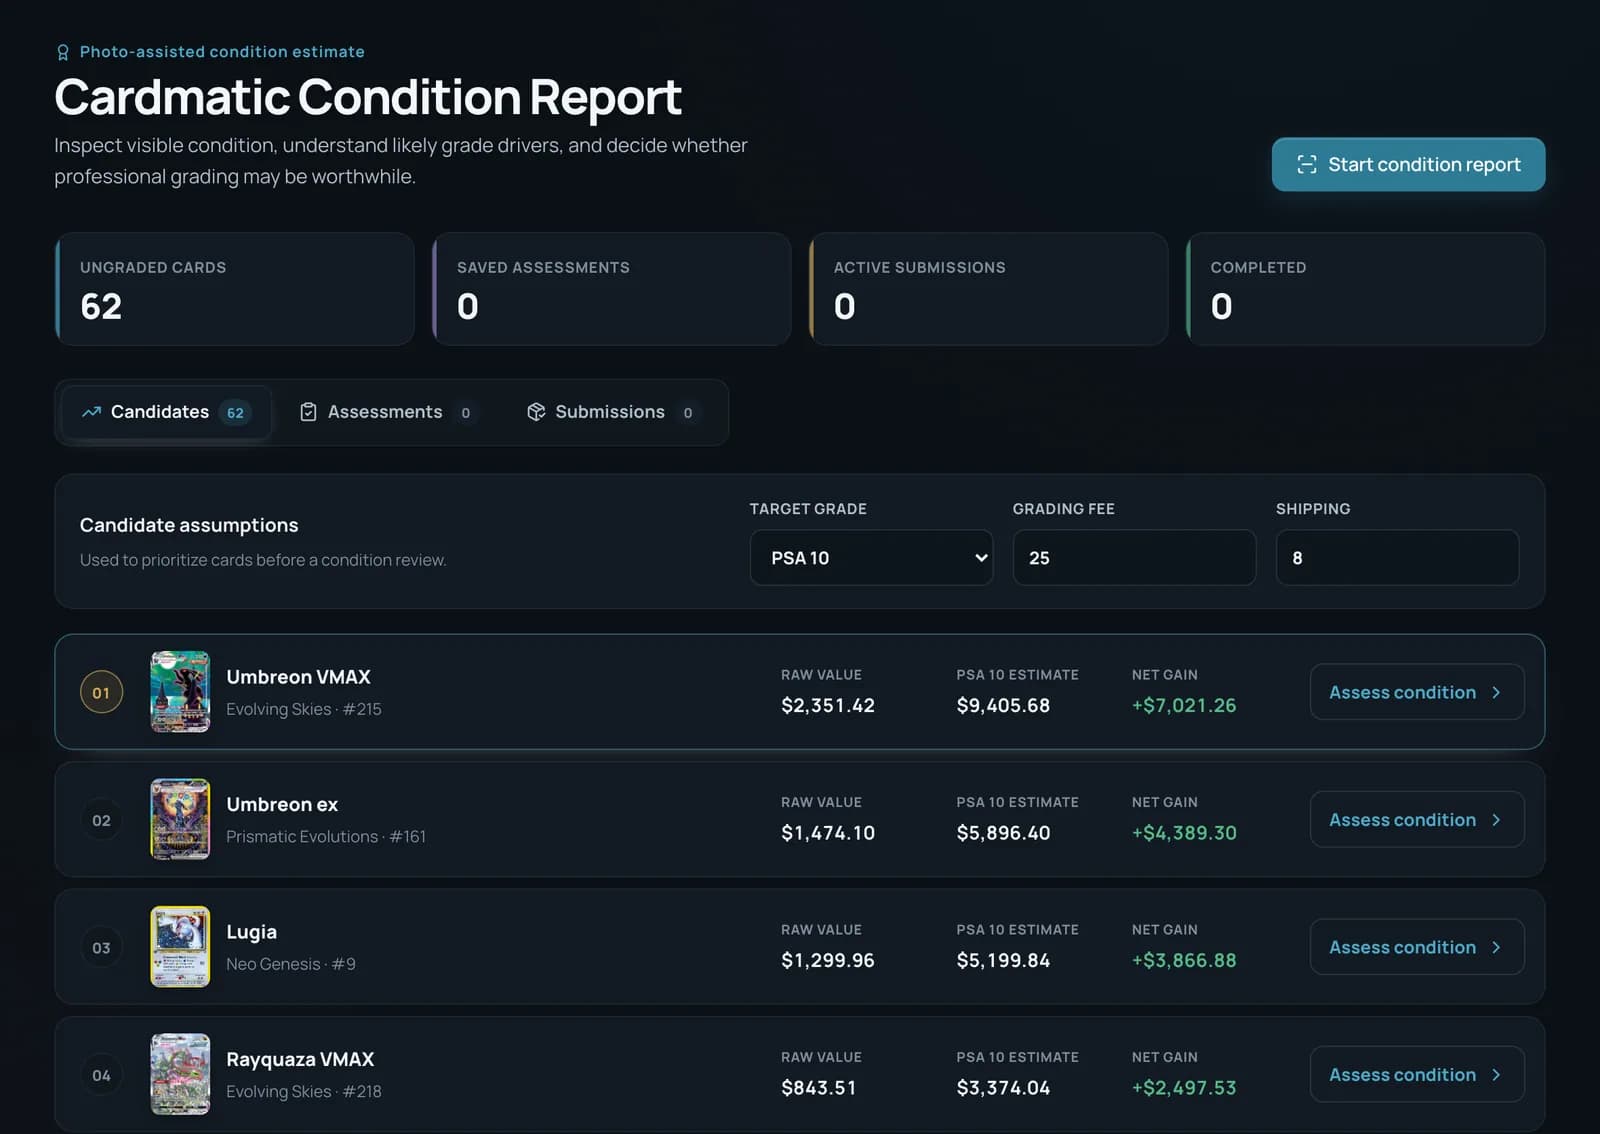The image size is (1600, 1134).
Task: Click the 62 count badge on Candidates
Action: click(x=235, y=412)
